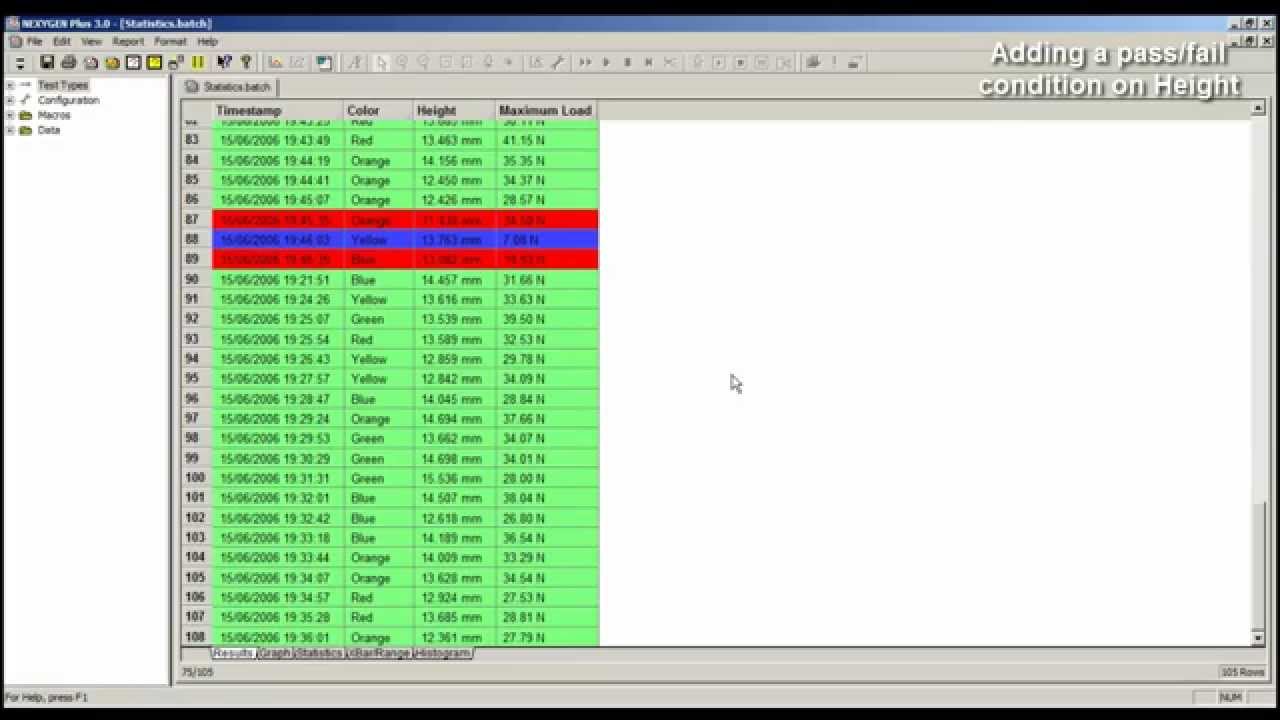1280x720 pixels.
Task: Select the Print toolbar icon
Action: 67,62
